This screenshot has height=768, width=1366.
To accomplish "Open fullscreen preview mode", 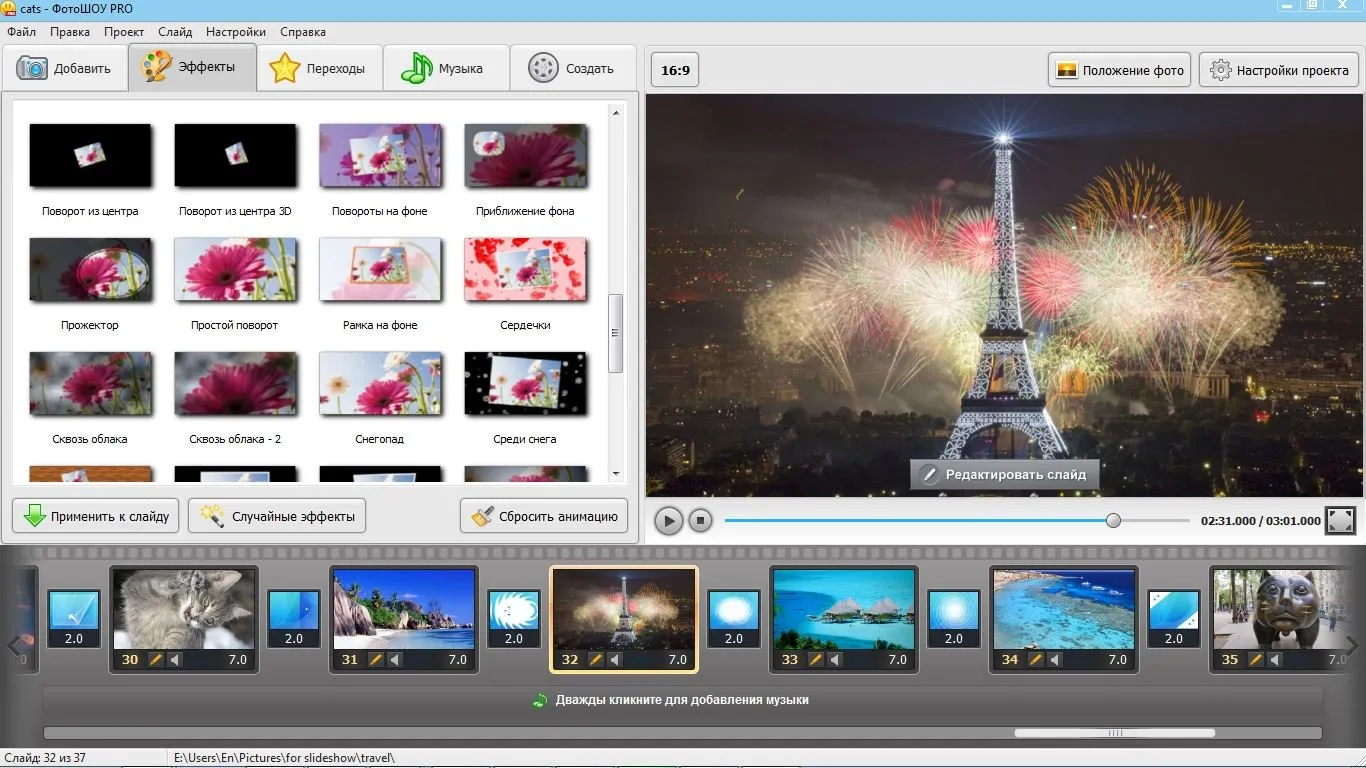I will point(1340,520).
